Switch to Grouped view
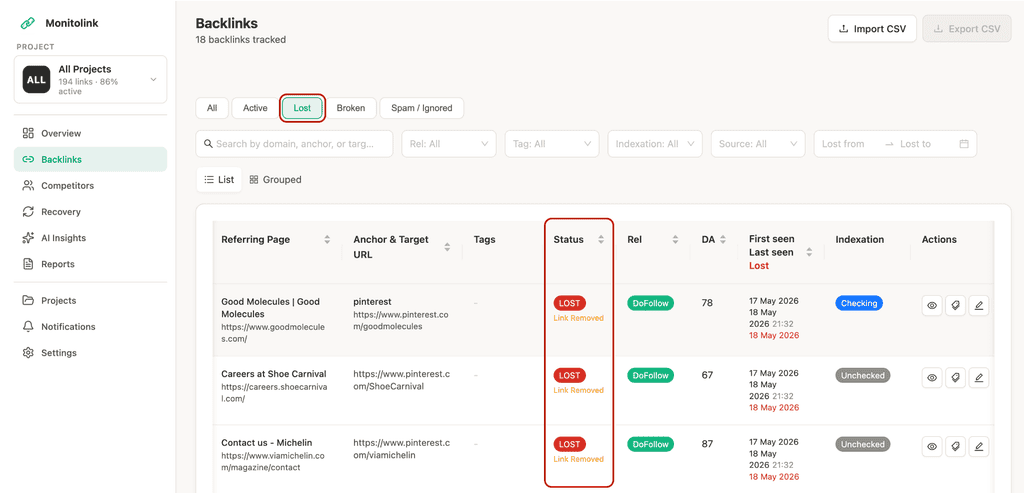Screen dimensions: 1024x493 click(275, 180)
